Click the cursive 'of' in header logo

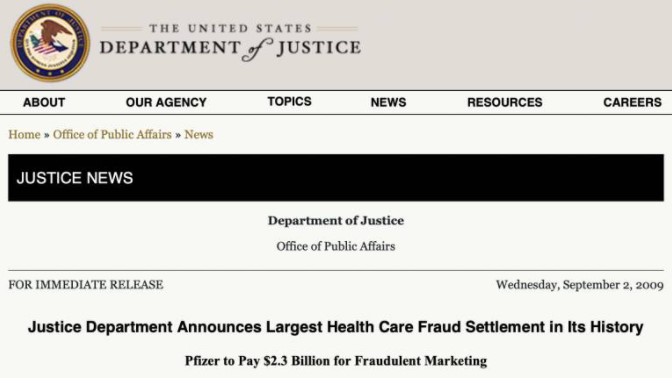(x=257, y=49)
